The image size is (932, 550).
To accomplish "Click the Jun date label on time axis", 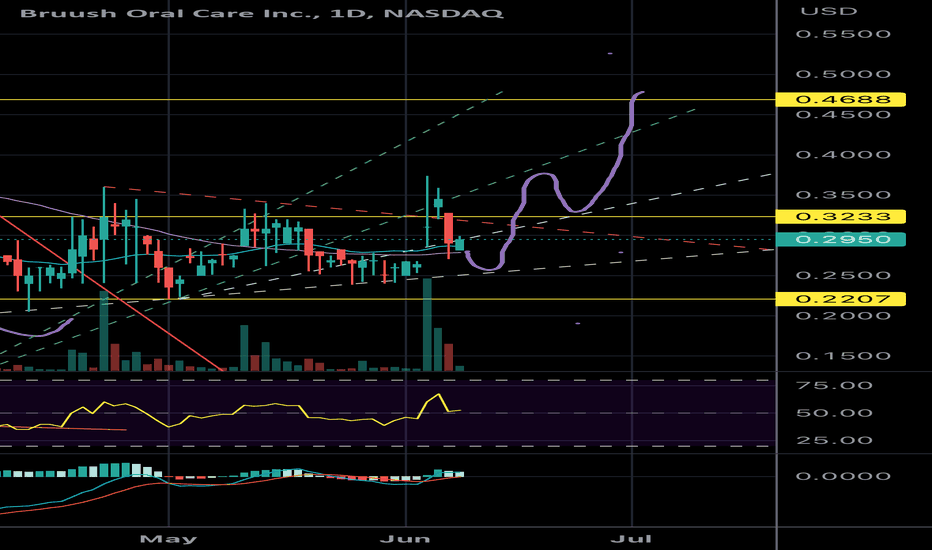I will (x=405, y=539).
